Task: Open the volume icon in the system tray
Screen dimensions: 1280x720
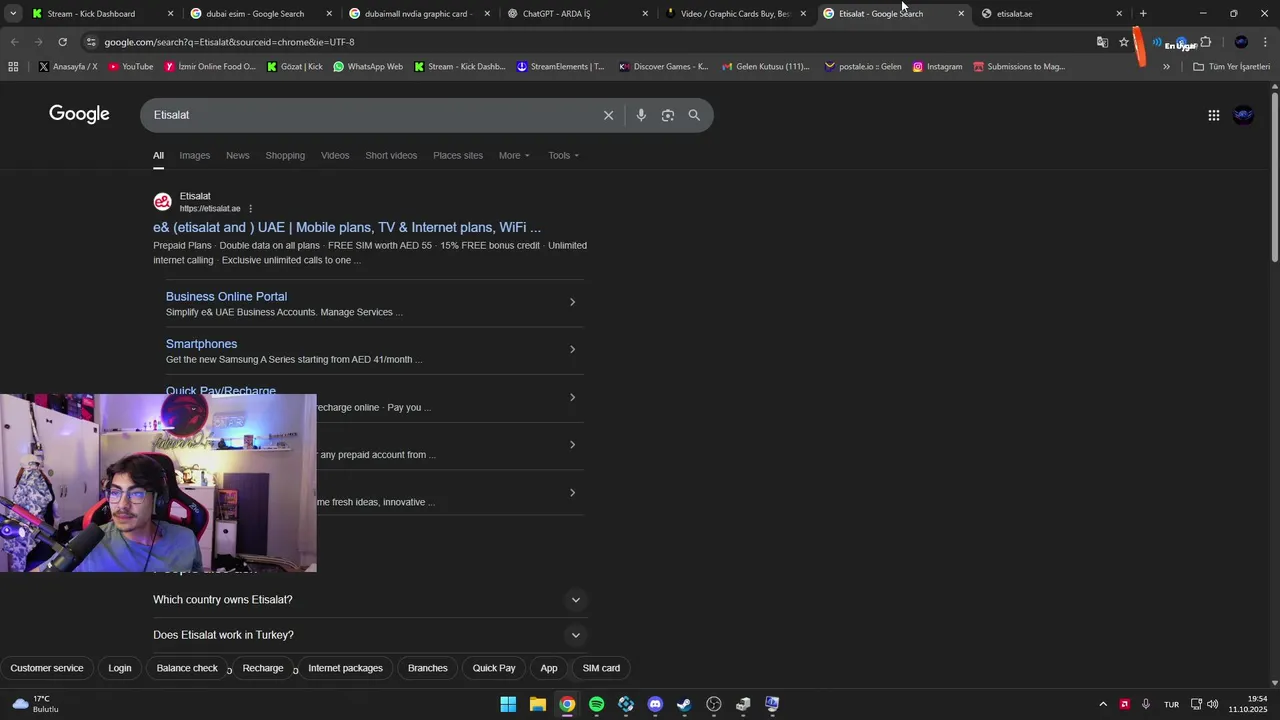Action: coord(1213,704)
